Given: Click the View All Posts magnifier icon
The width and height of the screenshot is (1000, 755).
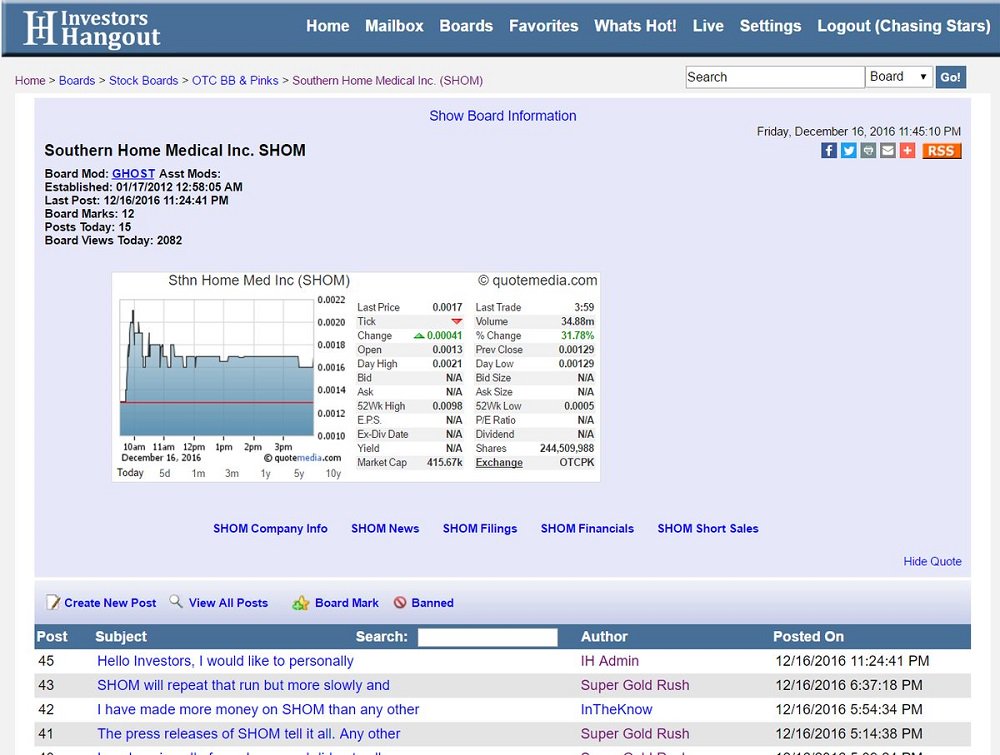Looking at the screenshot, I should (x=176, y=601).
